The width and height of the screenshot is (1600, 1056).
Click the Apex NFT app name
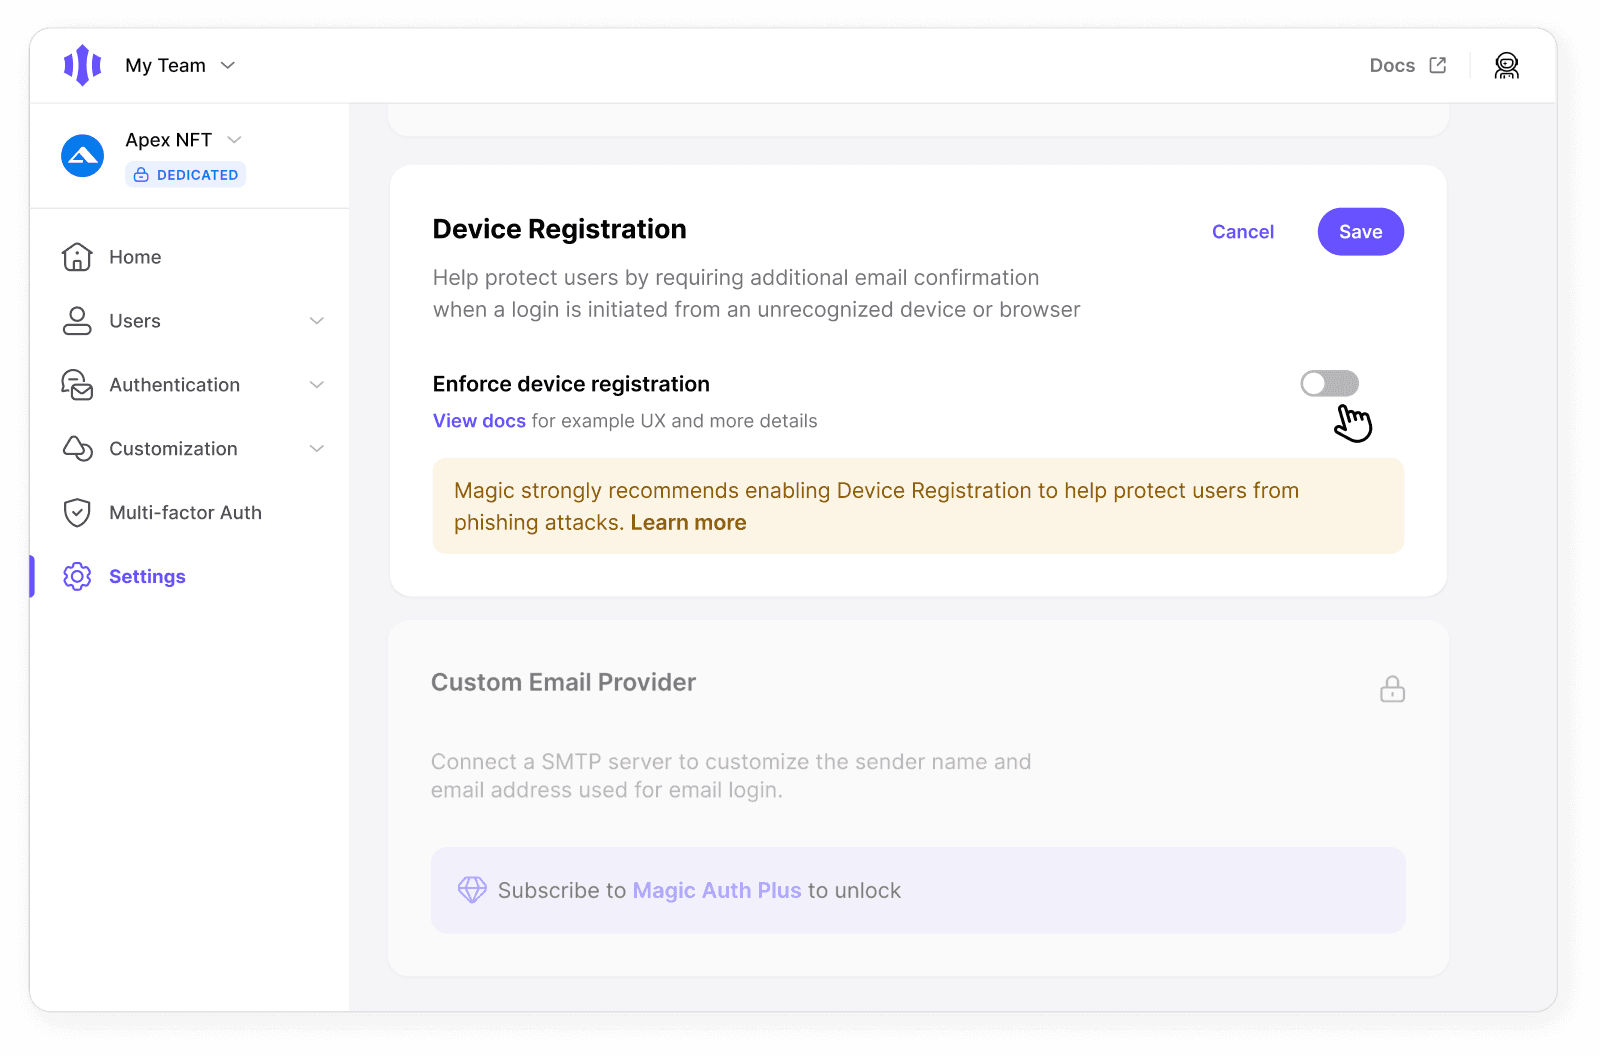(168, 140)
